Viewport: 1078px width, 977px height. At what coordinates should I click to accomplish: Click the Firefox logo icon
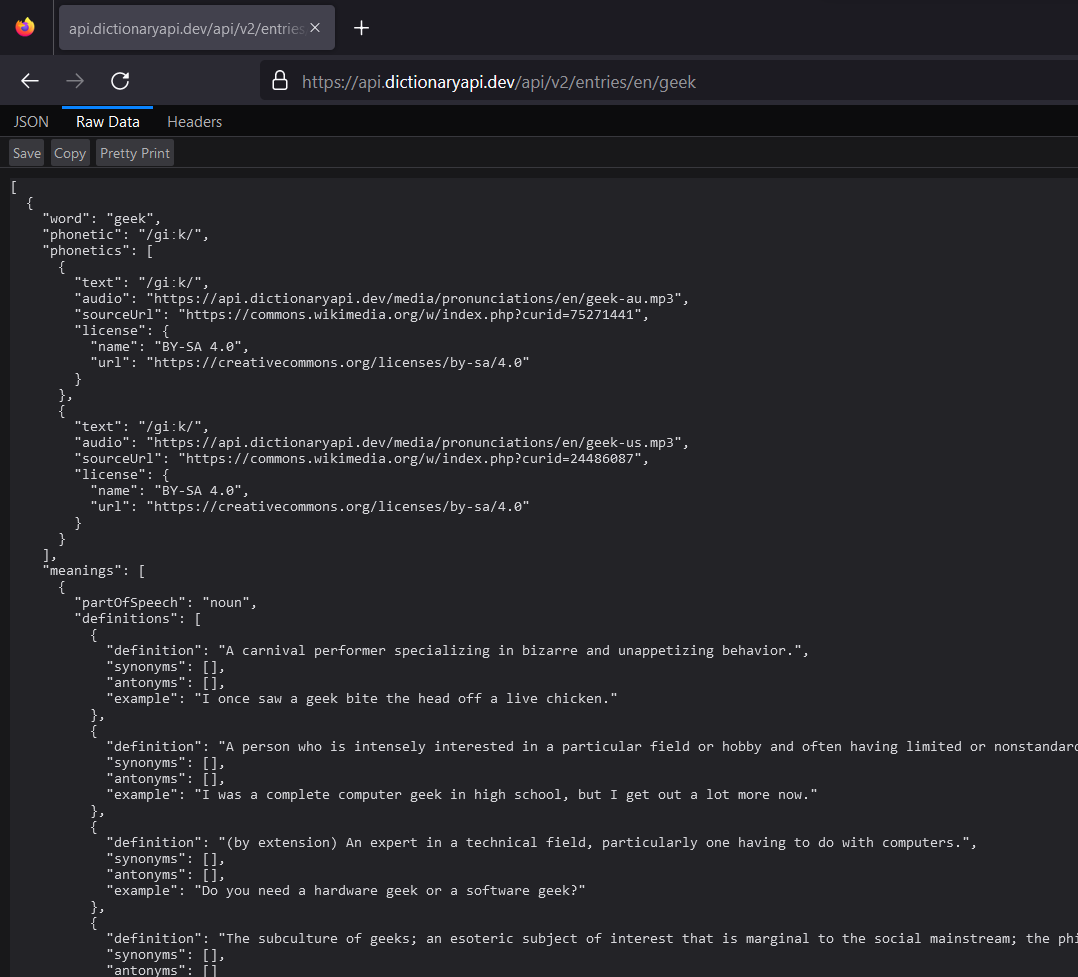25,27
